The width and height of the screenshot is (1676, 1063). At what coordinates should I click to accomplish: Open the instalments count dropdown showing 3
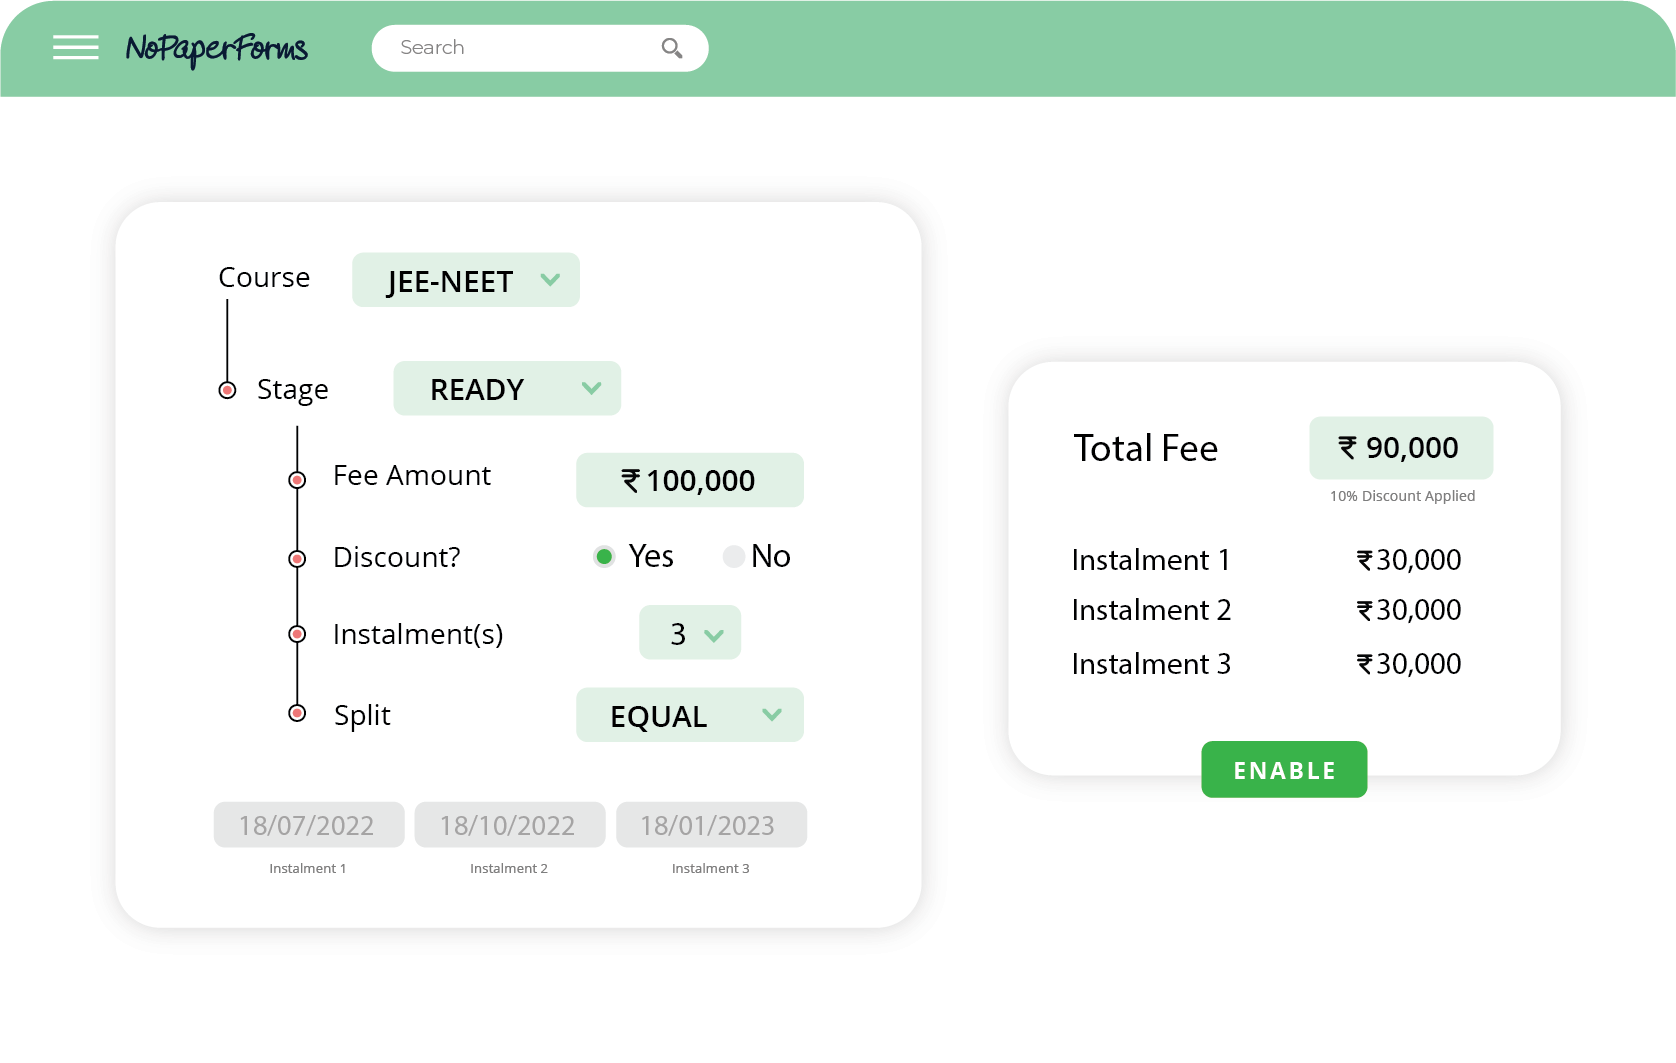(x=690, y=632)
